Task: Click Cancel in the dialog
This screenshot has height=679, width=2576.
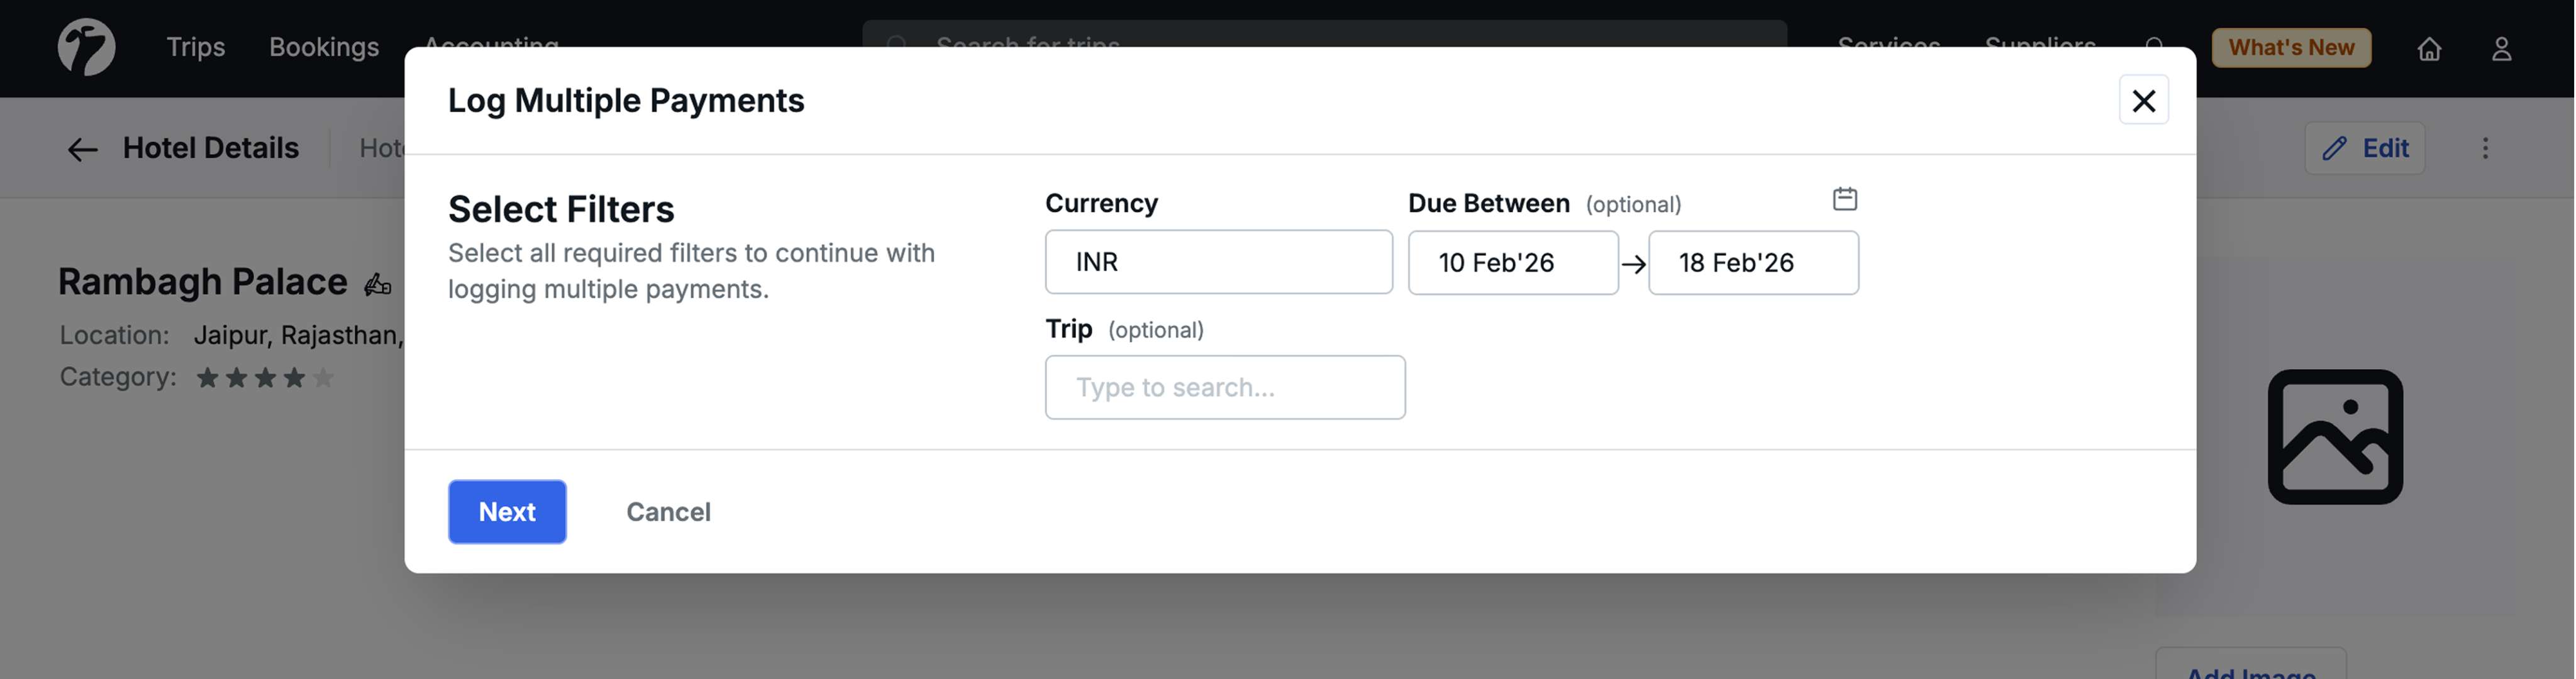Action: (668, 512)
